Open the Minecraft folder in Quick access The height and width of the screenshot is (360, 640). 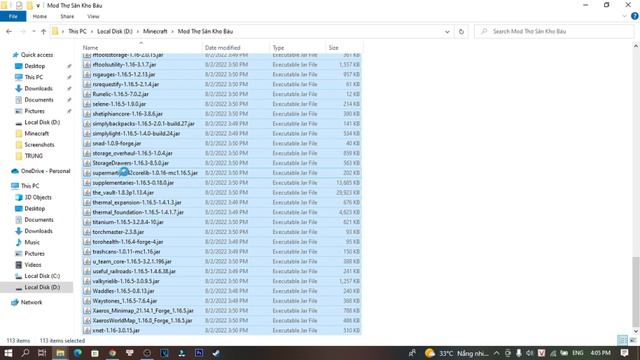pos(36,133)
